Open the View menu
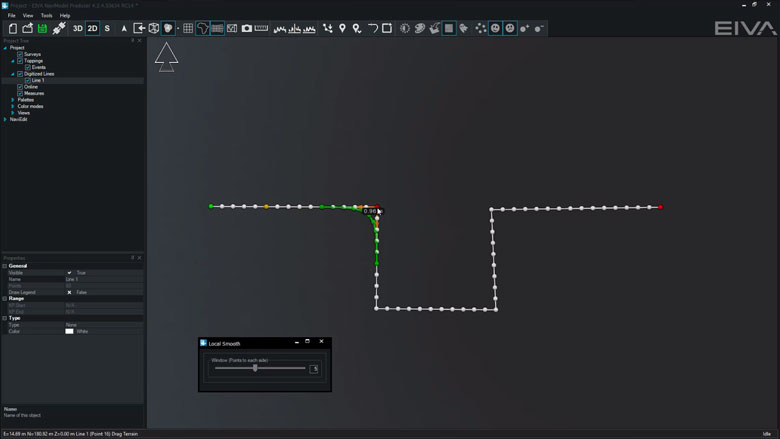This screenshot has height=439, width=780. (28, 16)
